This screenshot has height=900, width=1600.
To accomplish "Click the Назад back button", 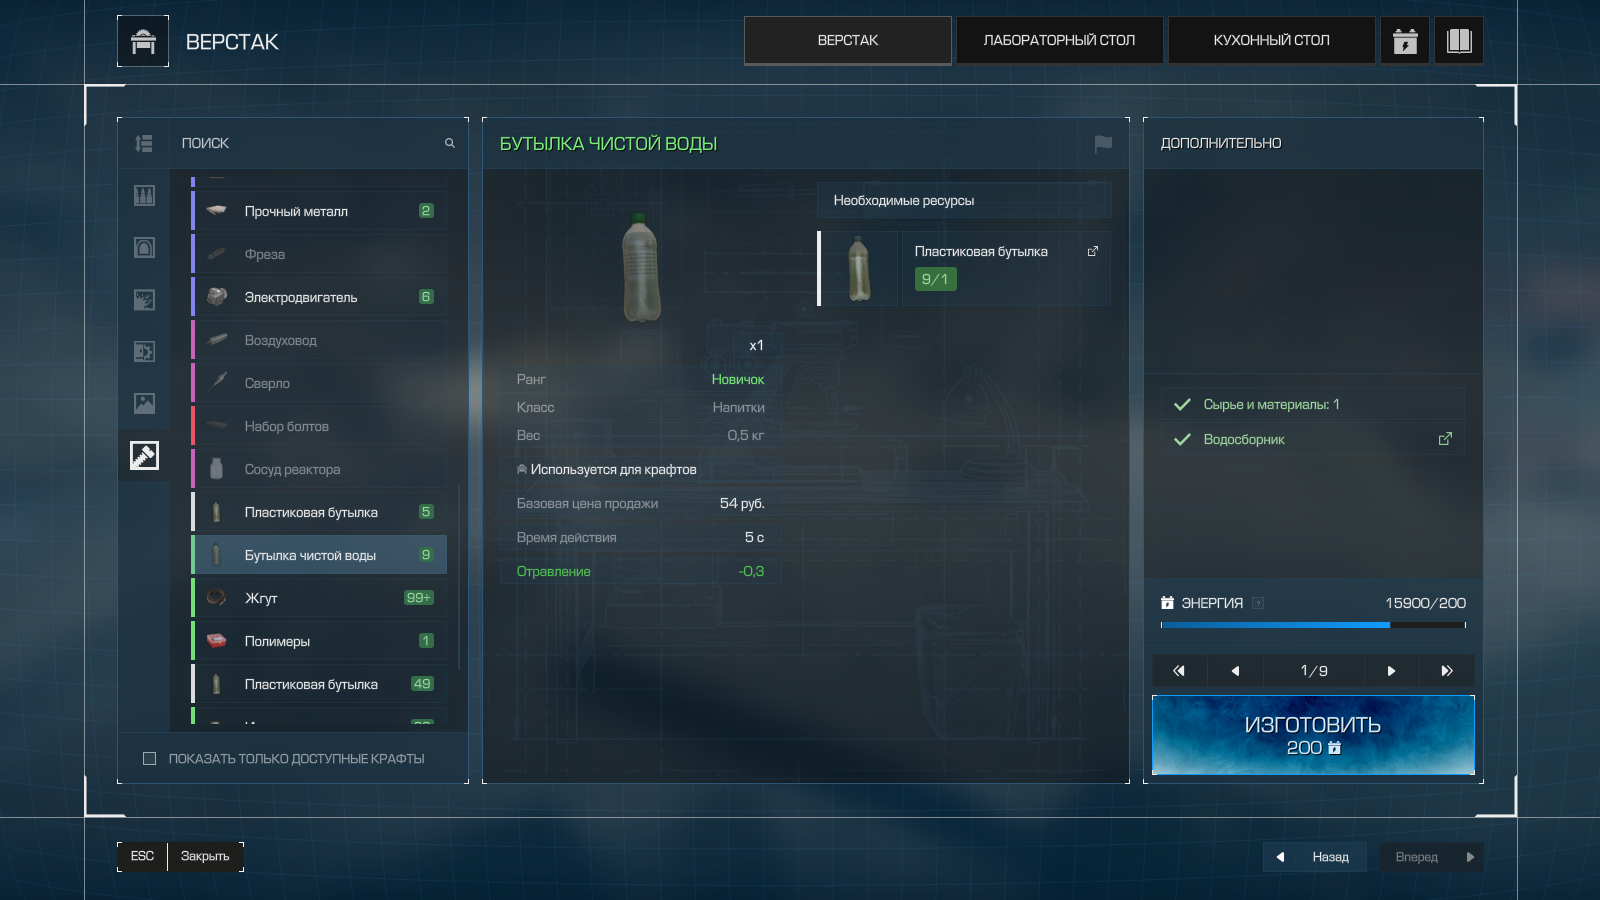I will tap(1315, 857).
